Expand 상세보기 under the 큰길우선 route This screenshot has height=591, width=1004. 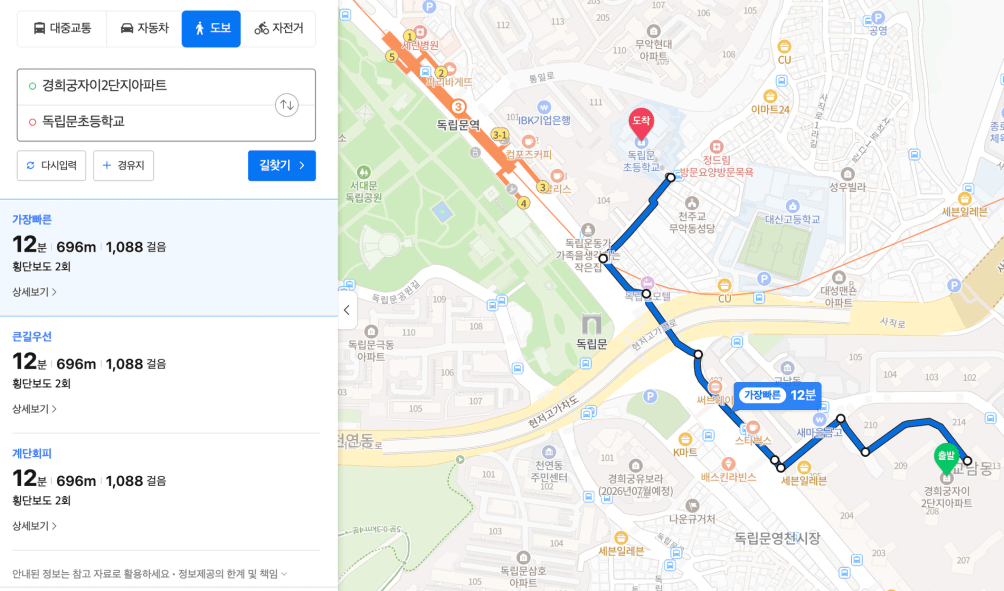(x=35, y=409)
